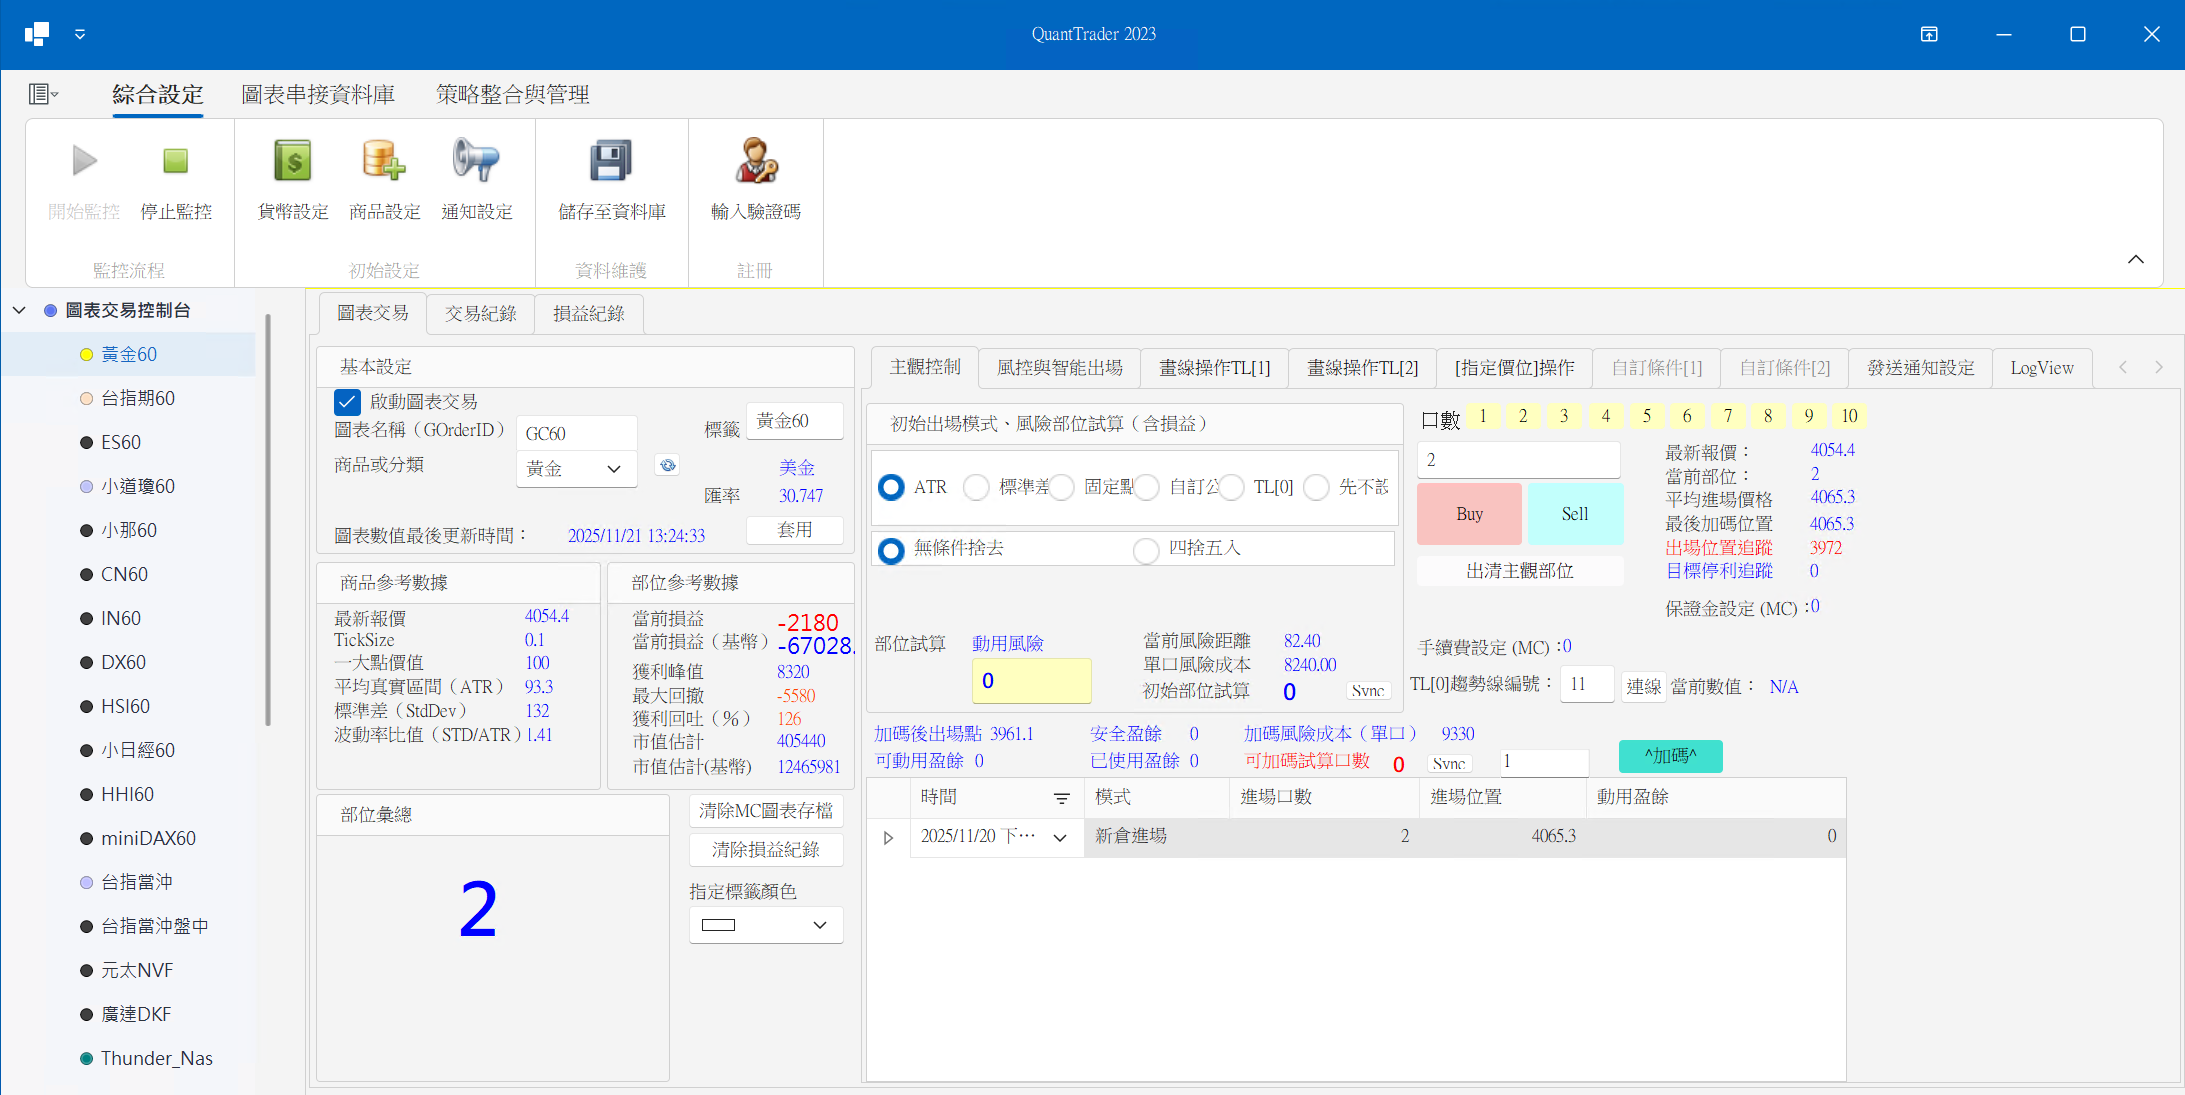The image size is (2185, 1095).
Task: Open 輸入驗證碼 registration icon
Action: (x=756, y=161)
